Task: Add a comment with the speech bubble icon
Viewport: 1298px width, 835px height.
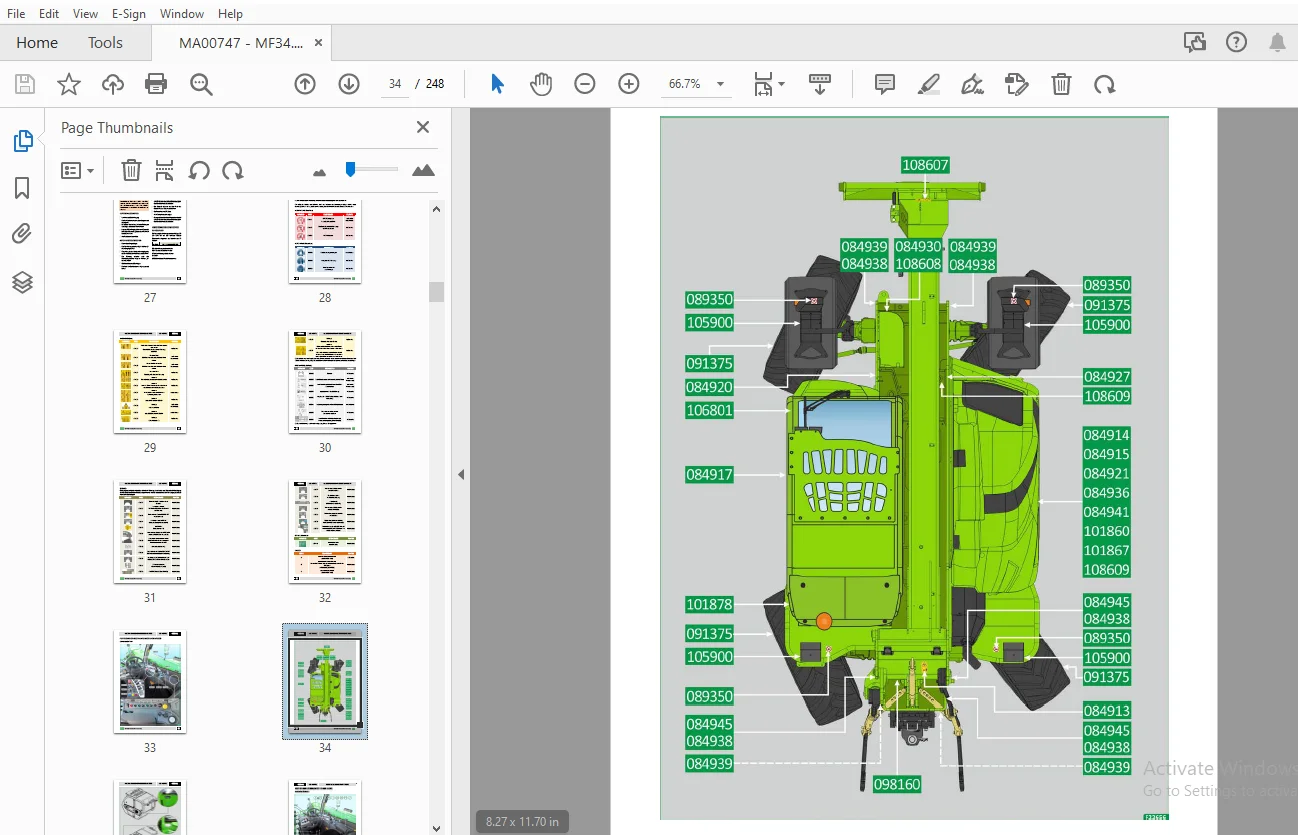Action: pos(885,84)
